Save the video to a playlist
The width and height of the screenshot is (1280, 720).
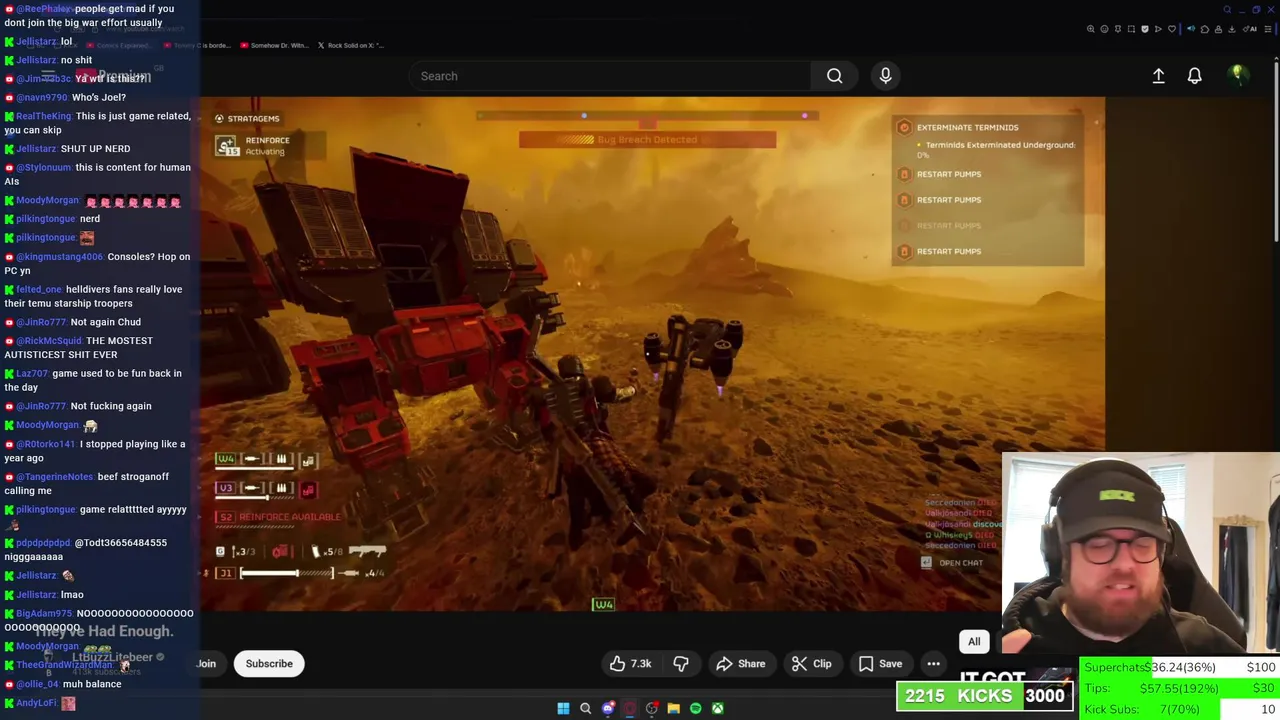[x=880, y=664]
